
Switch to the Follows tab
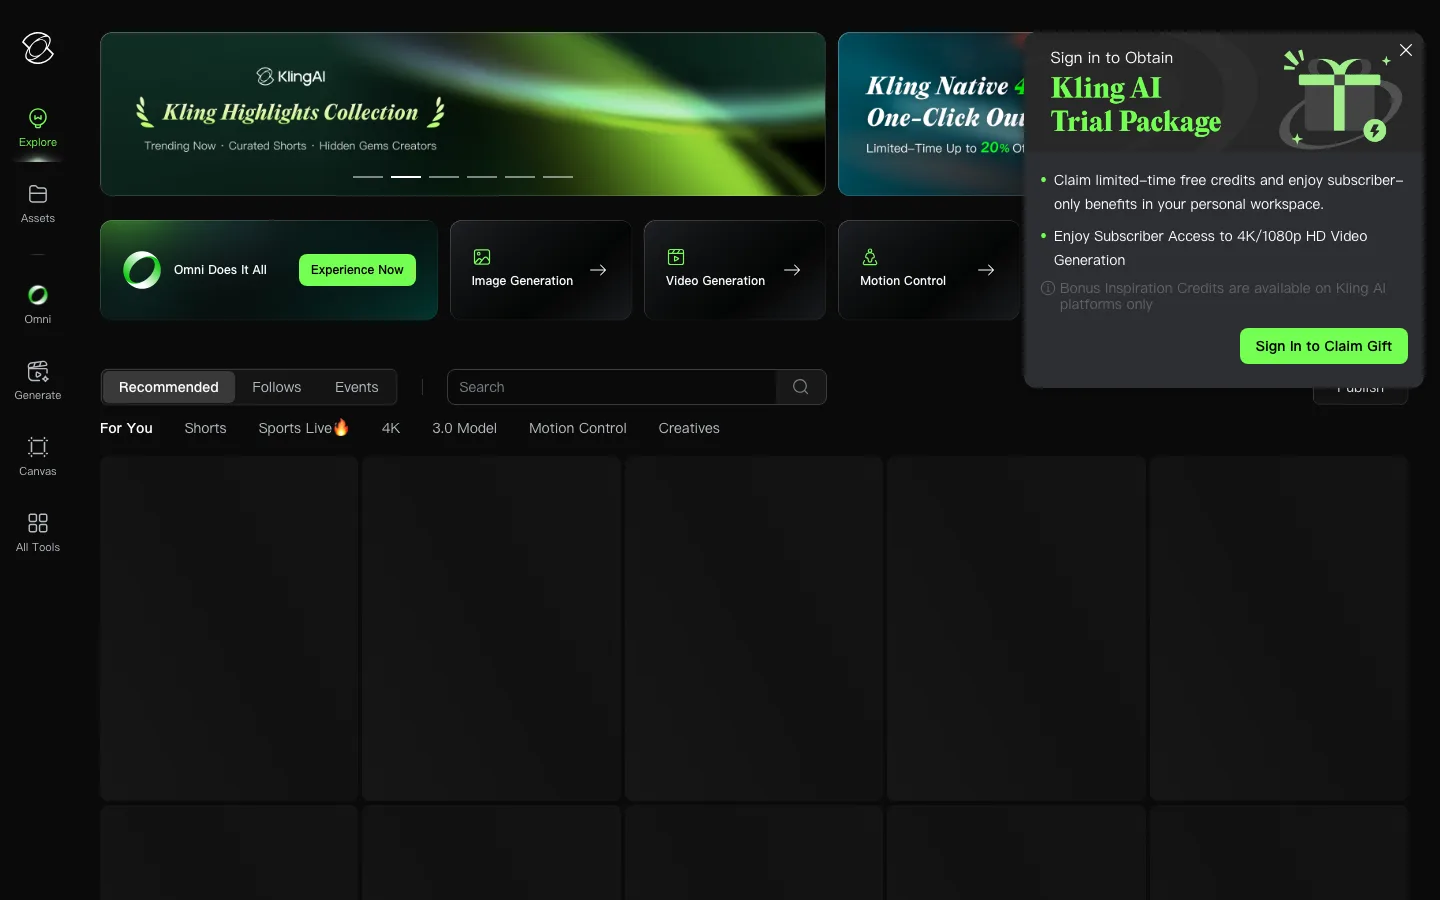[277, 387]
